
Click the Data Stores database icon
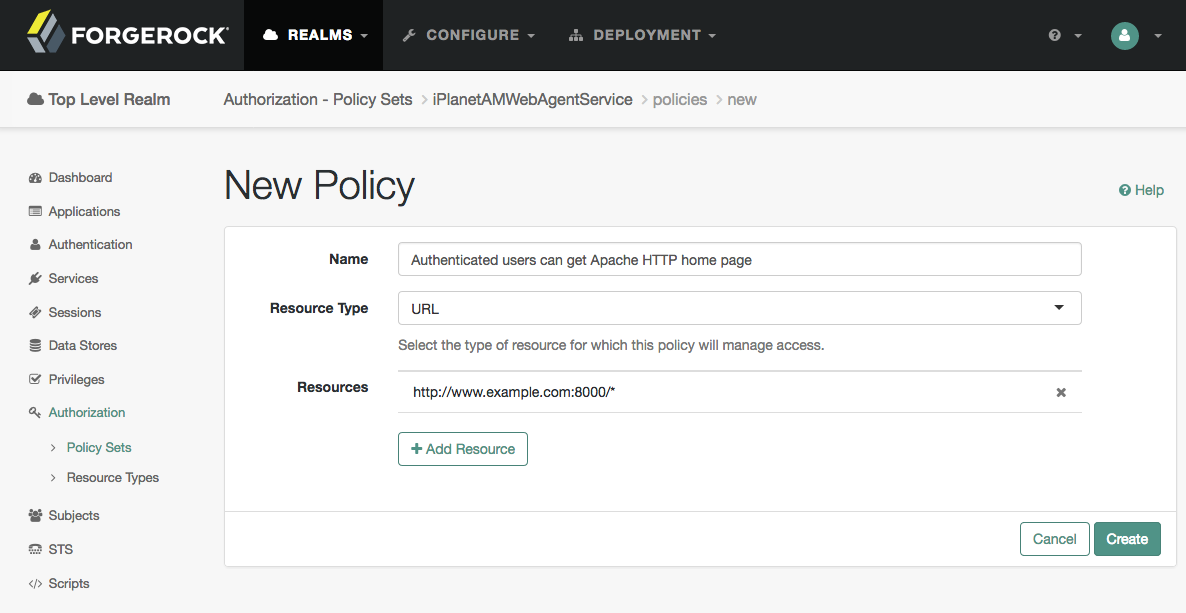click(x=35, y=346)
